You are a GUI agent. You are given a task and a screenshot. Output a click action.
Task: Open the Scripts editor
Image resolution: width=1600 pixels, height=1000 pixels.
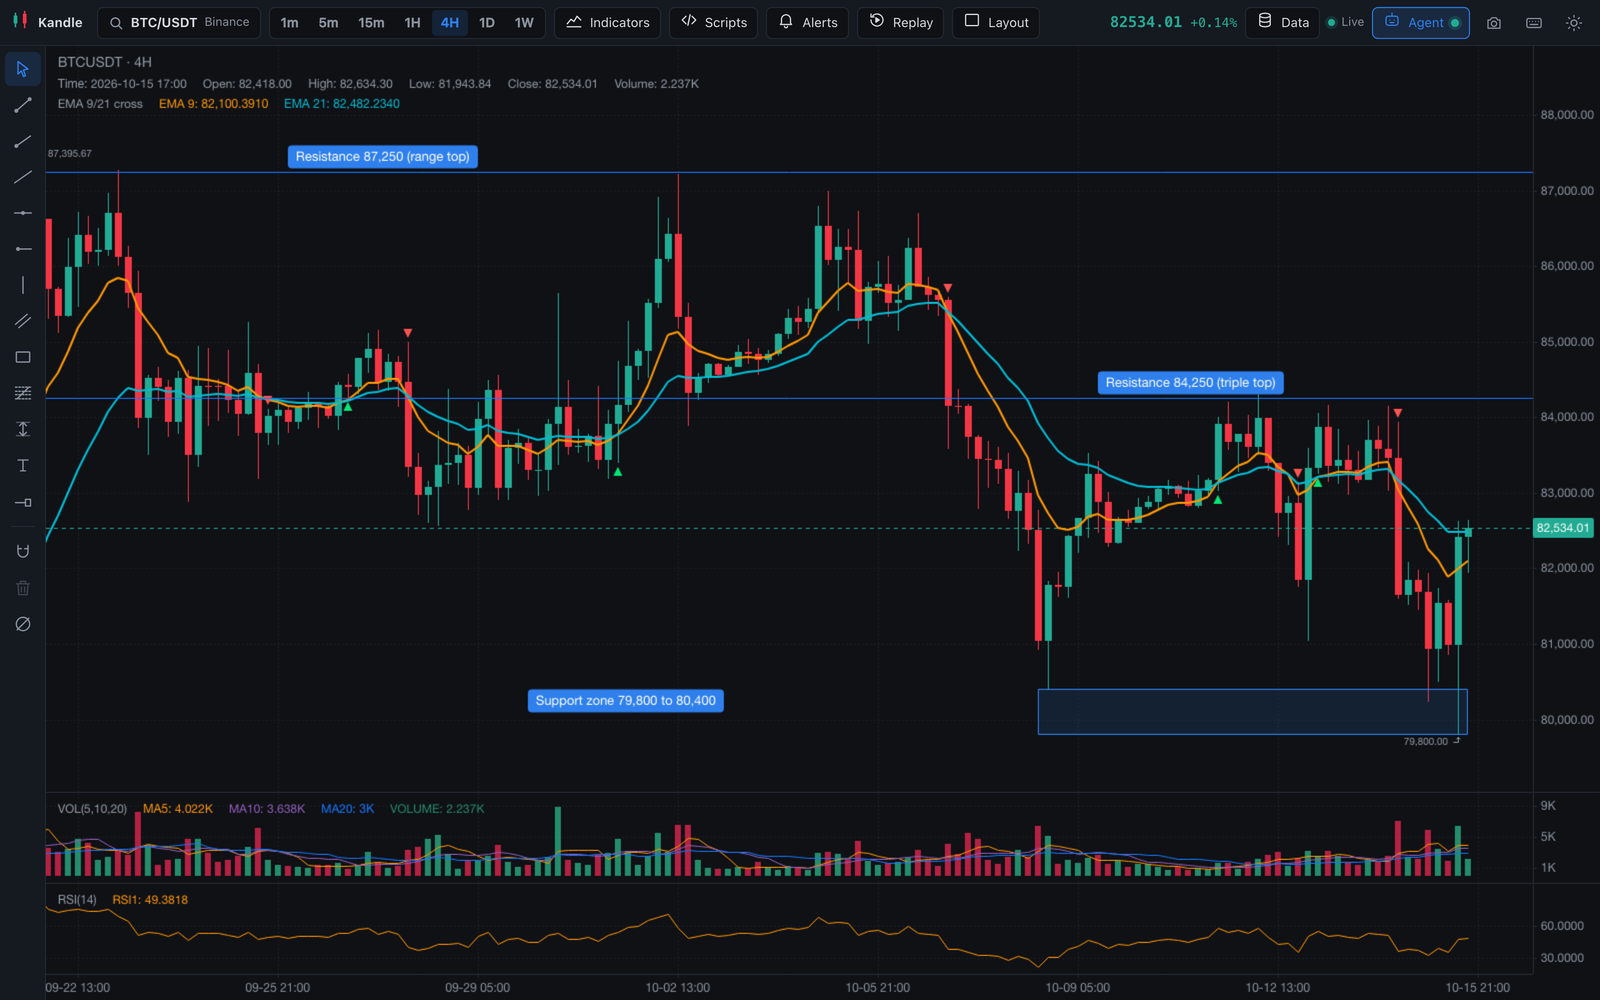tap(714, 23)
